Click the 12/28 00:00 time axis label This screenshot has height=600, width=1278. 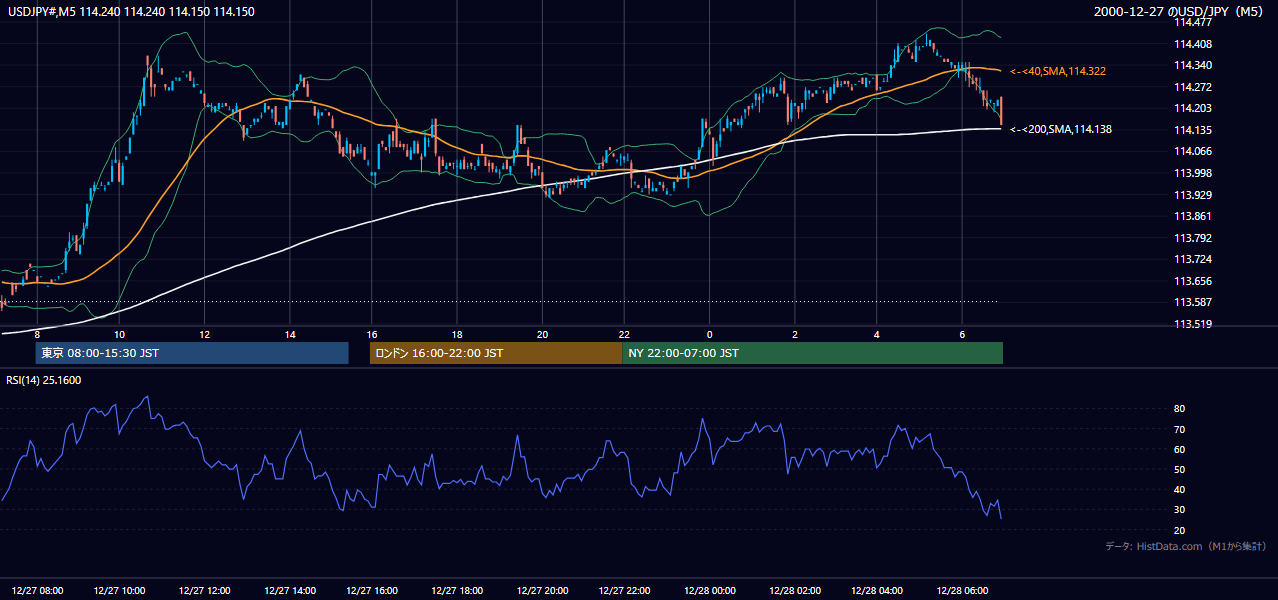pos(708,591)
